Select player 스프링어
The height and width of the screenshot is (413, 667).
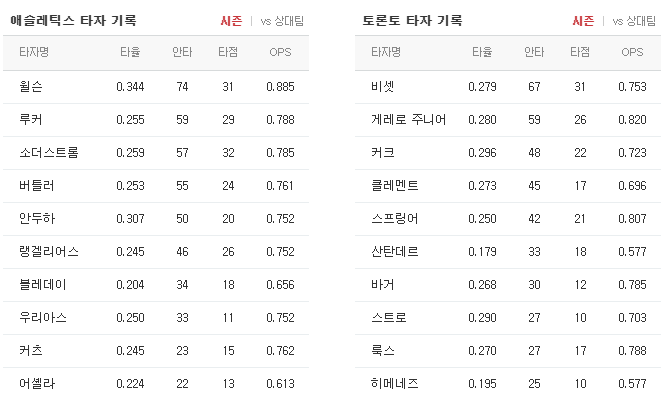pyautogui.click(x=395, y=218)
